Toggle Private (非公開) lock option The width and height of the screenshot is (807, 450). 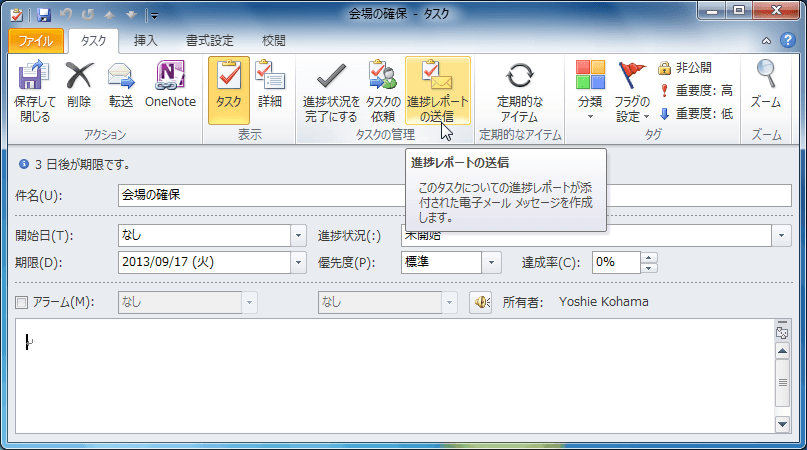pyautogui.click(x=685, y=67)
